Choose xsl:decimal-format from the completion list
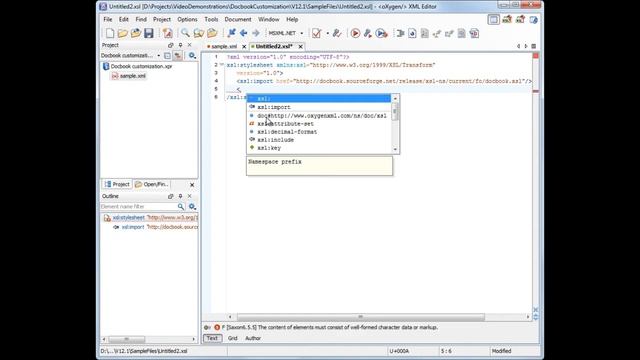 coord(287,132)
